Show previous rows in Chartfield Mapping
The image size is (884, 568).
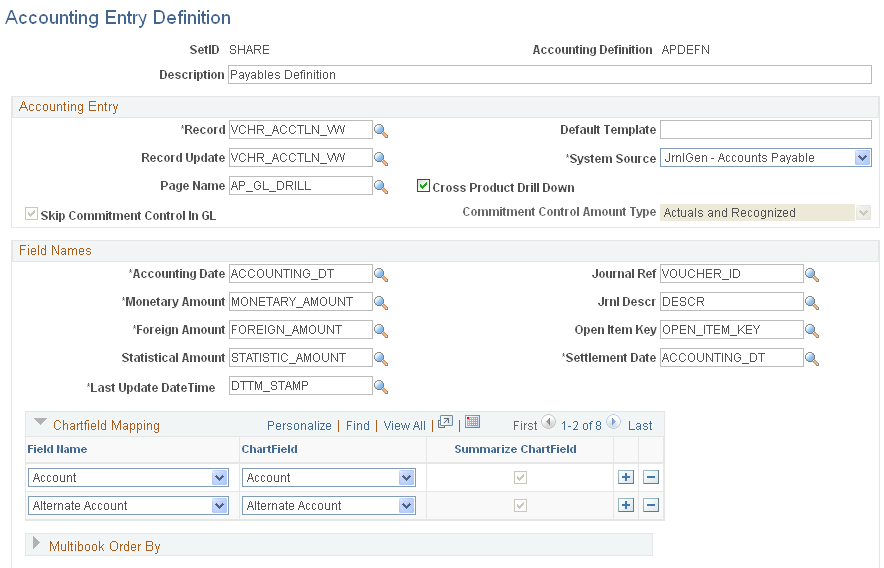pos(549,422)
